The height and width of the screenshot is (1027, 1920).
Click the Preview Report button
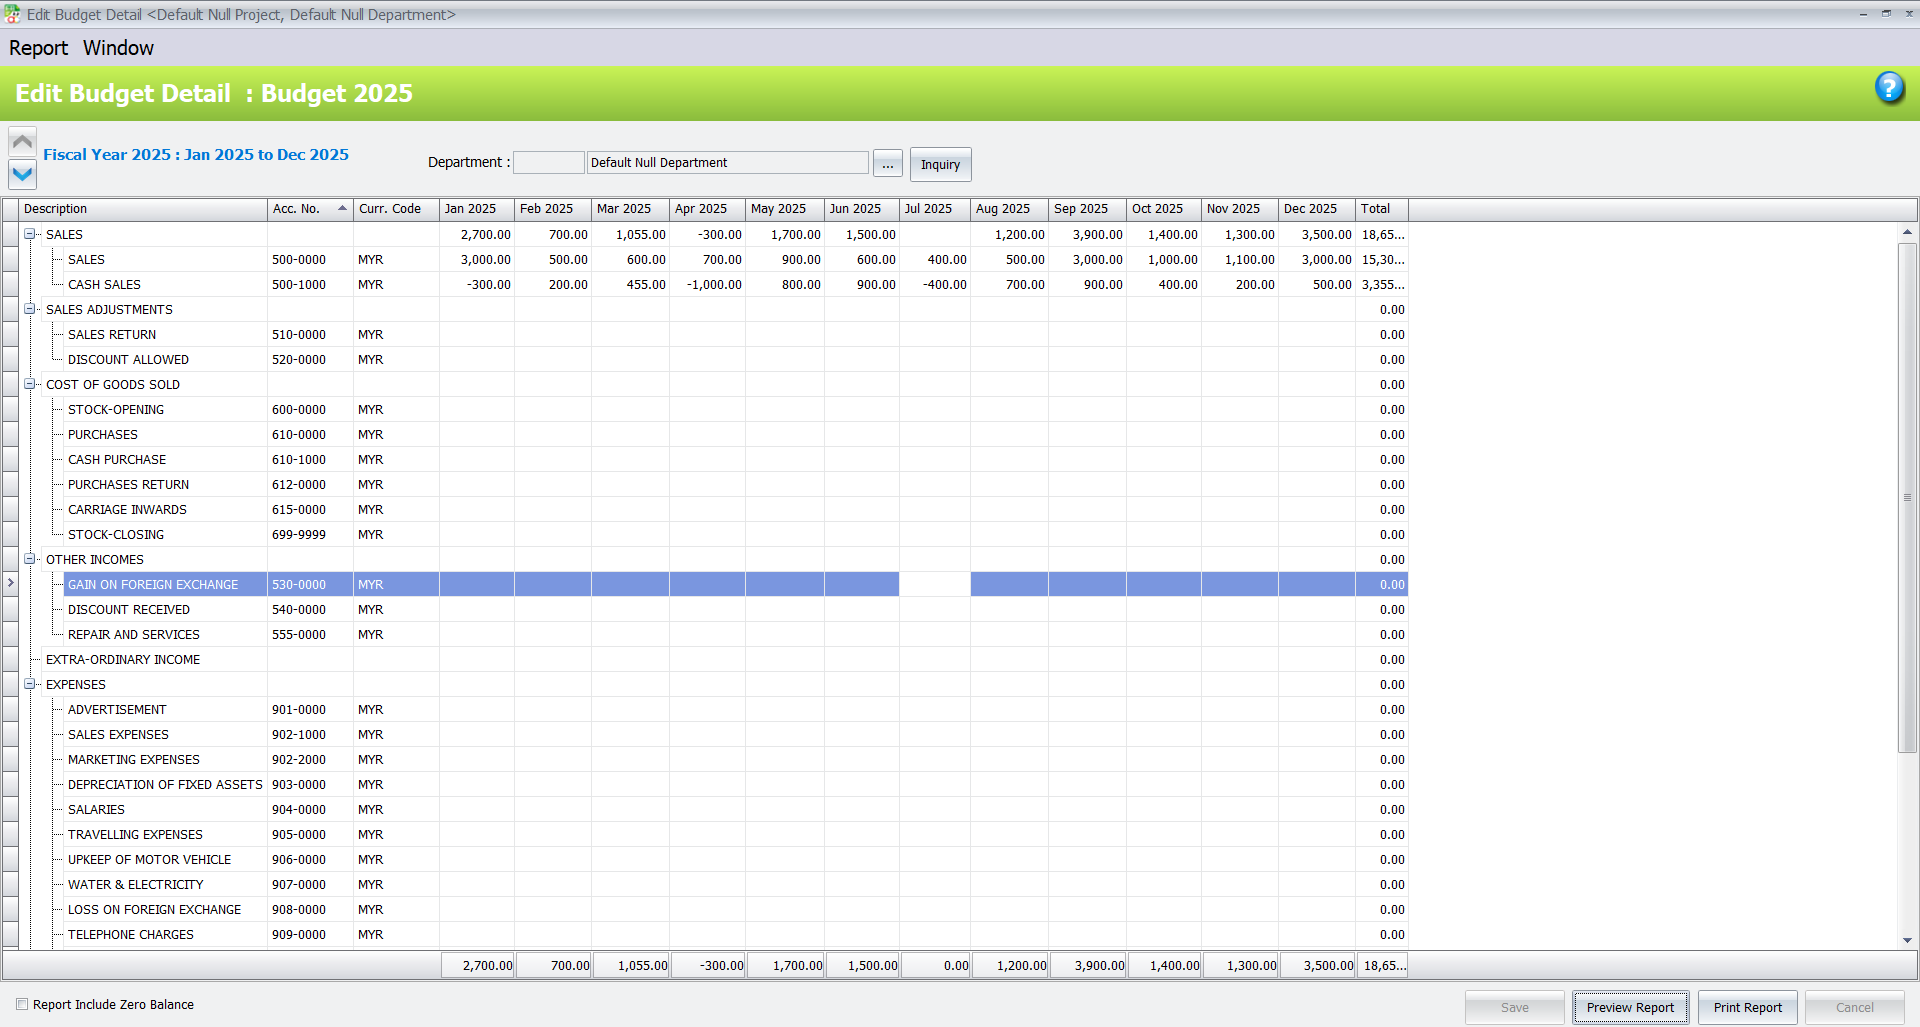(x=1630, y=1007)
